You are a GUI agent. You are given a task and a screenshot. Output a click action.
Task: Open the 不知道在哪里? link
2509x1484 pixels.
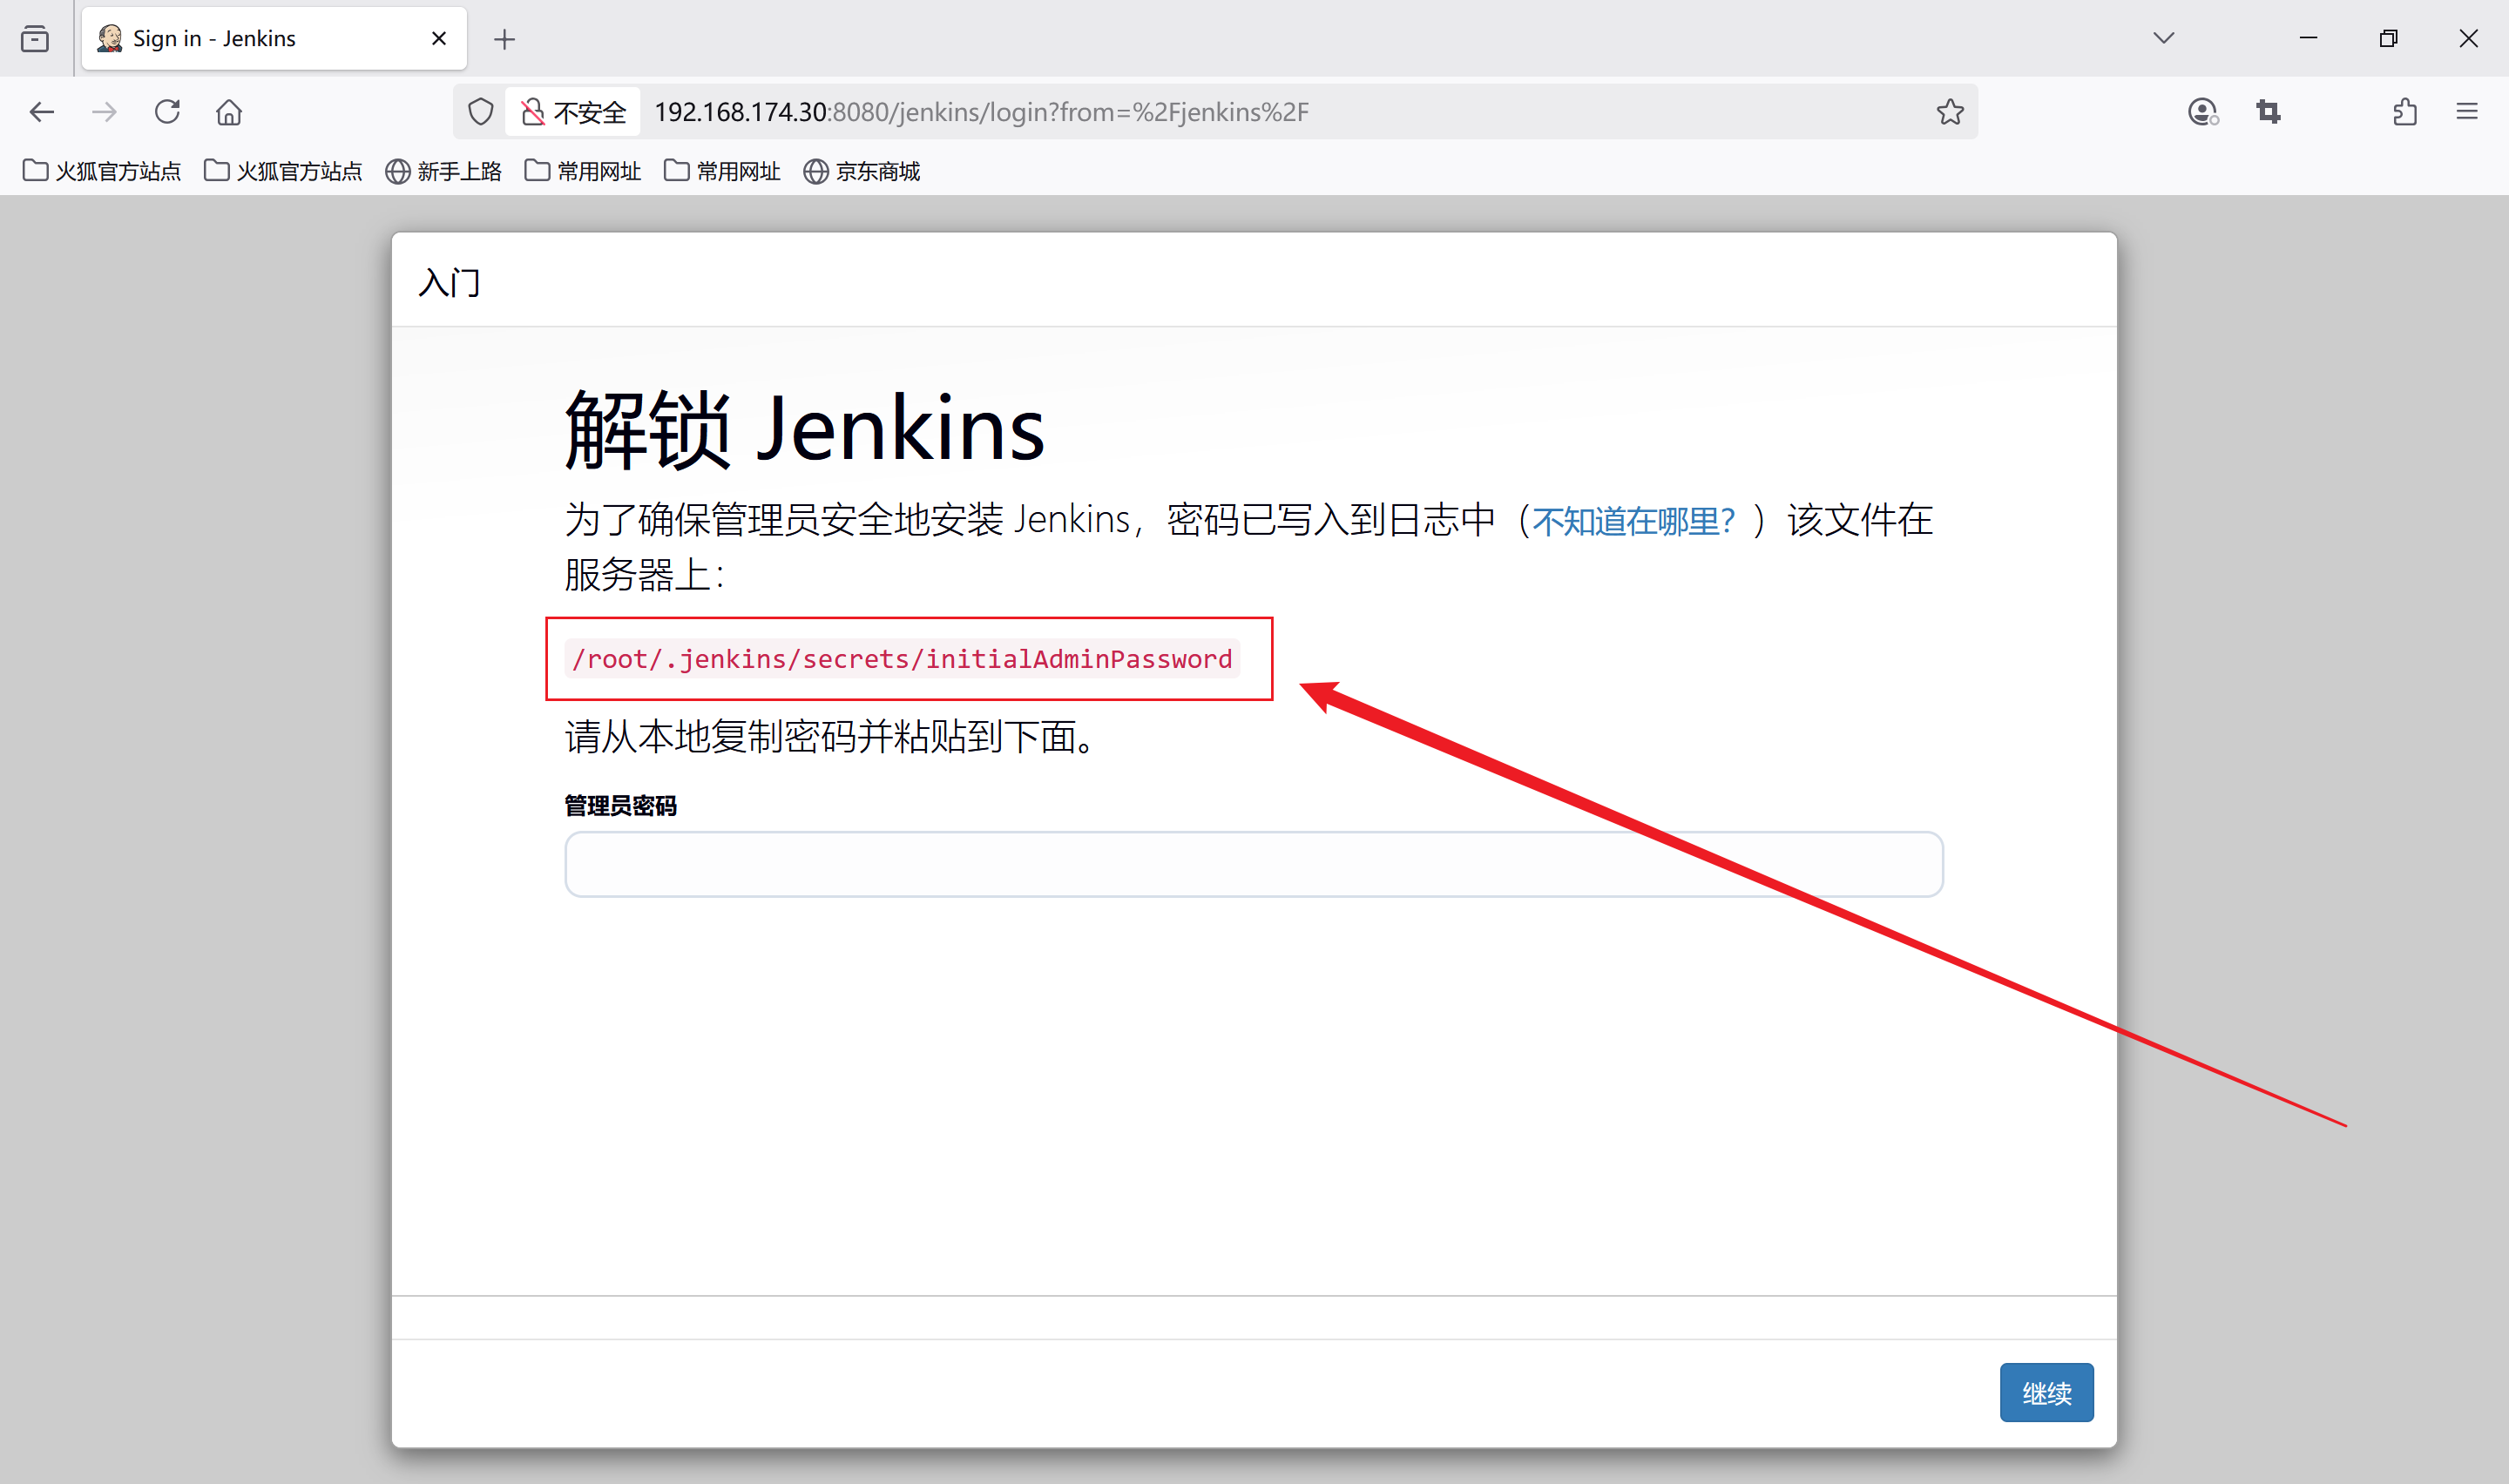(1632, 521)
